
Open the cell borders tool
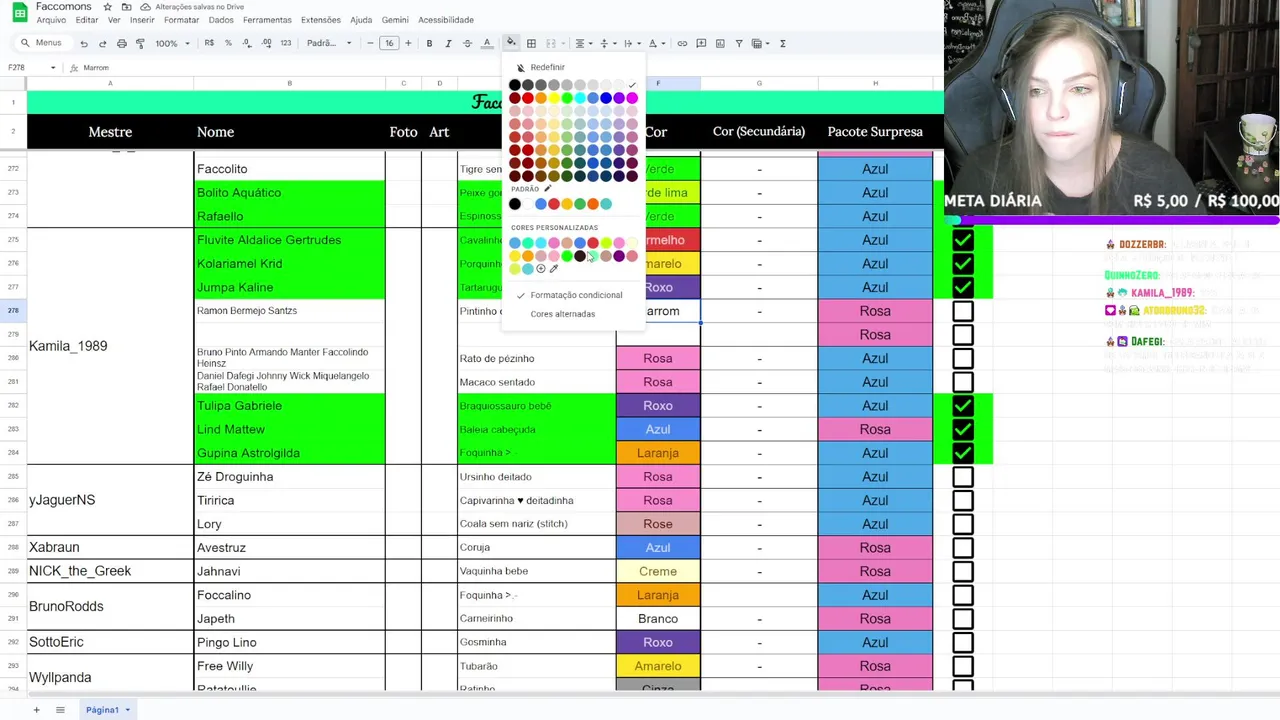point(531,43)
